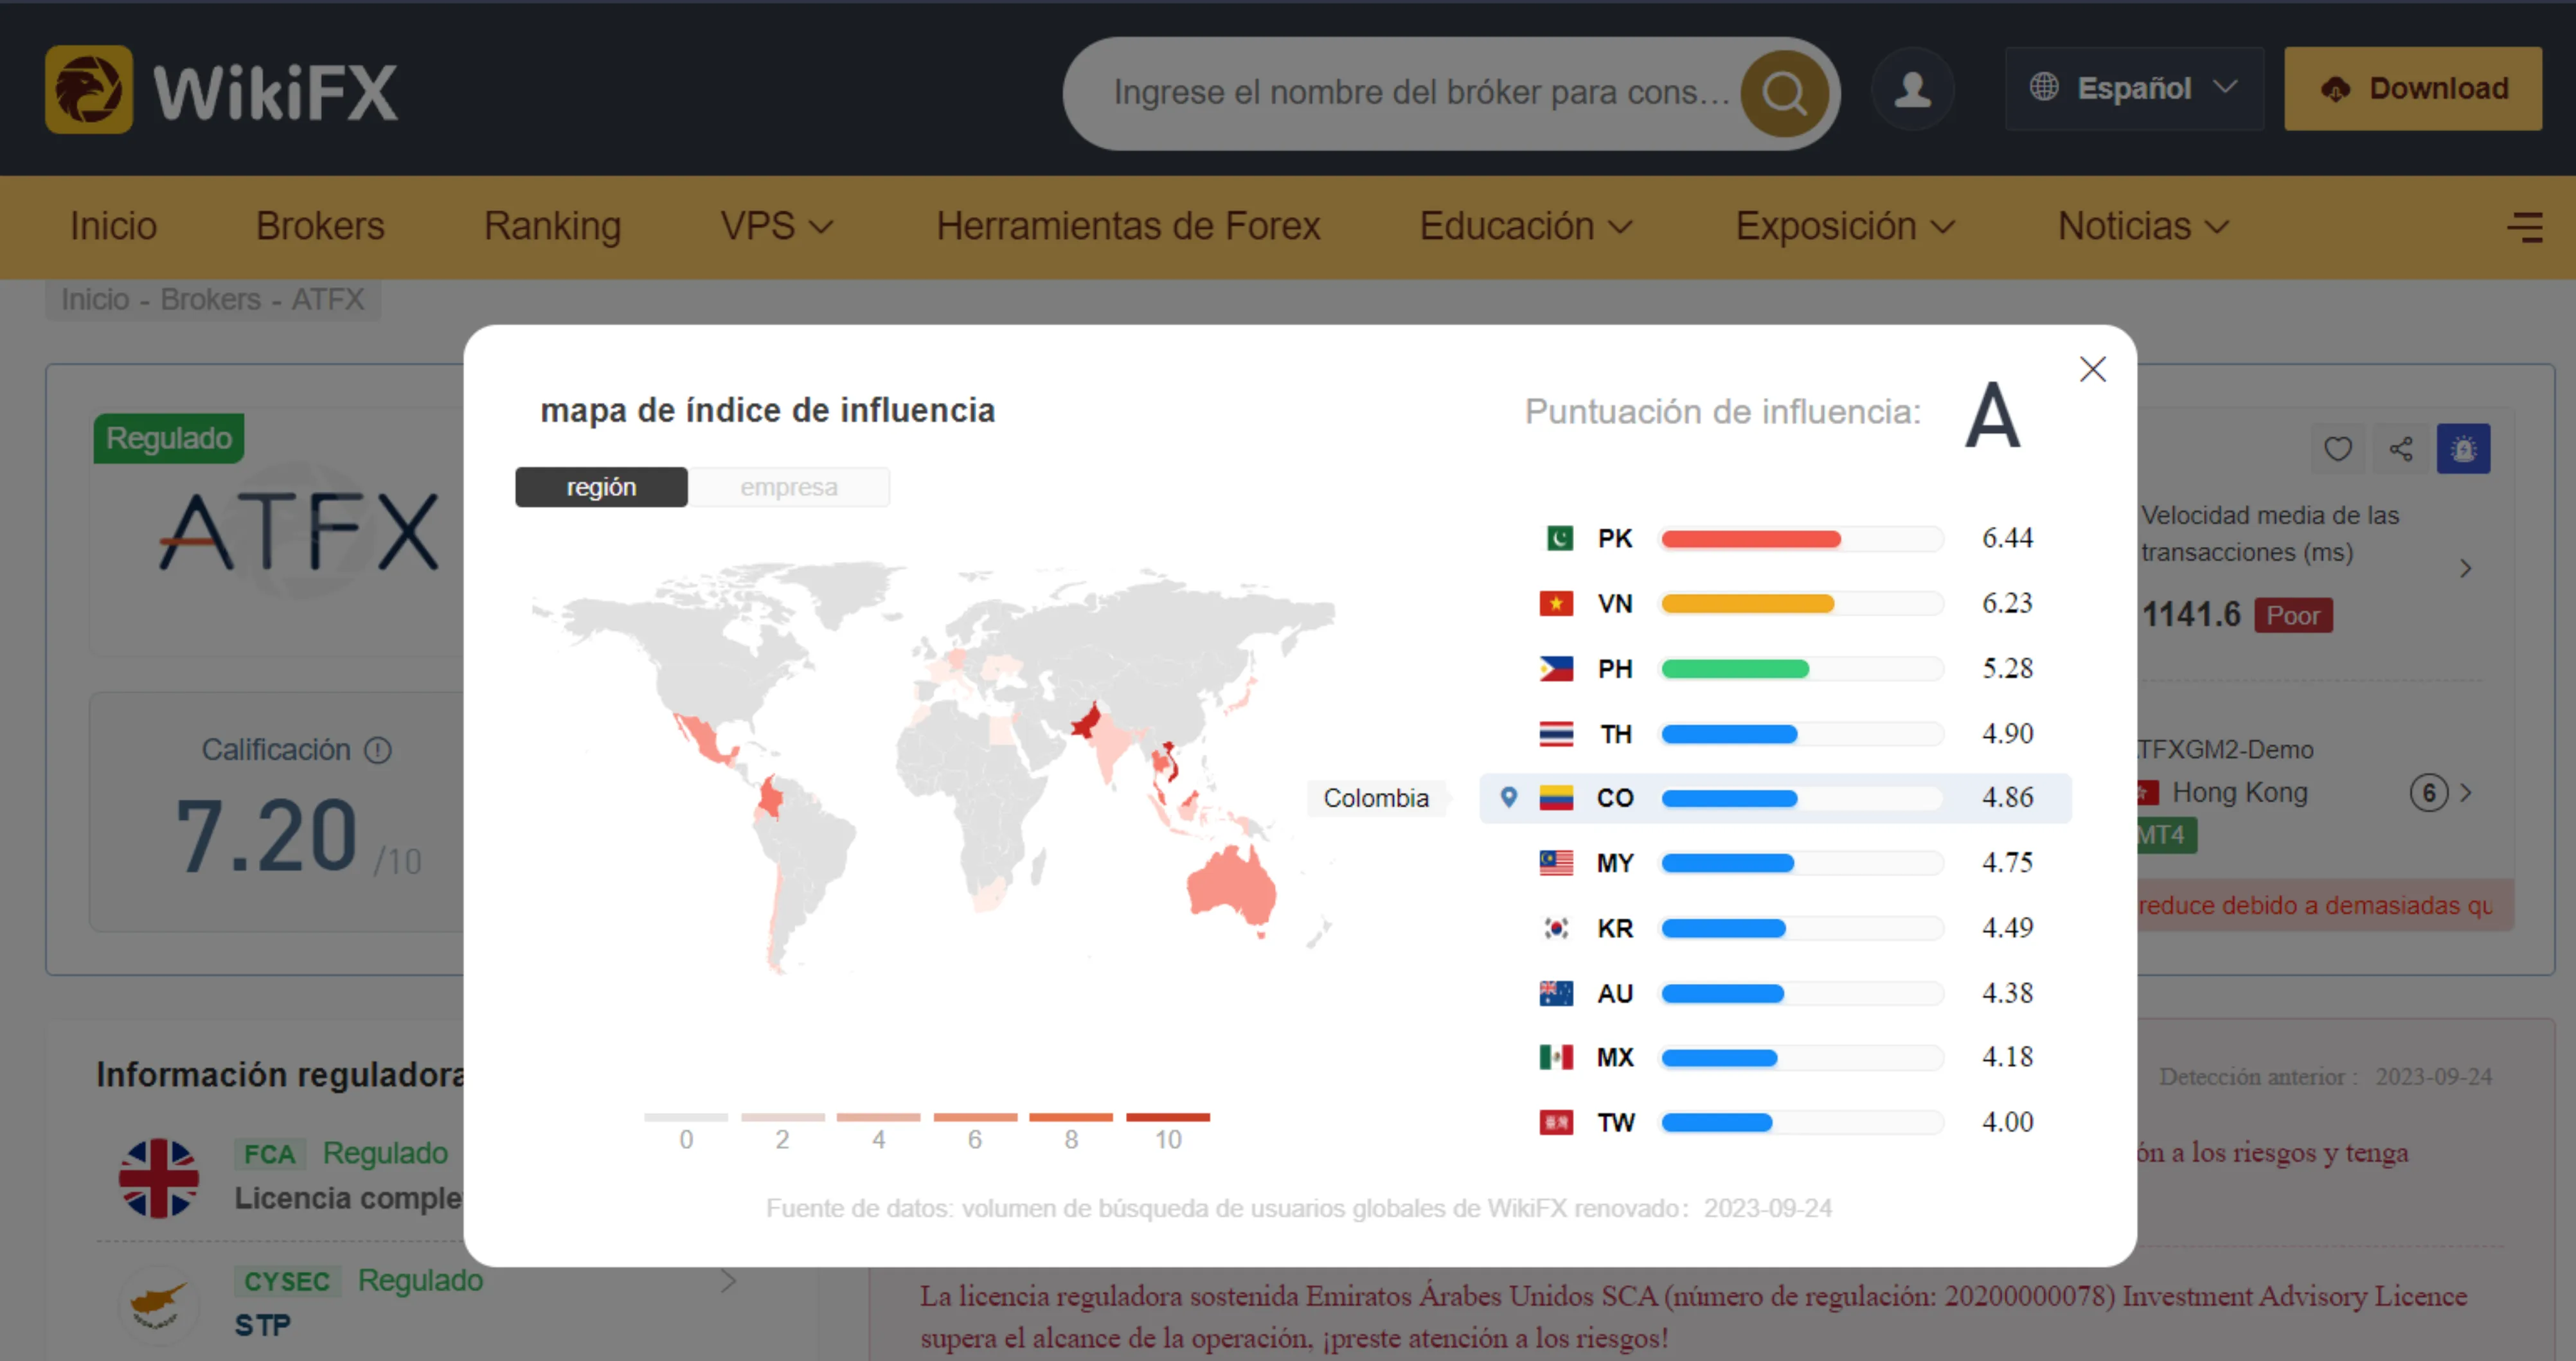The image size is (2576, 1361).
Task: Click the South Korea flag icon
Action: point(1556,928)
